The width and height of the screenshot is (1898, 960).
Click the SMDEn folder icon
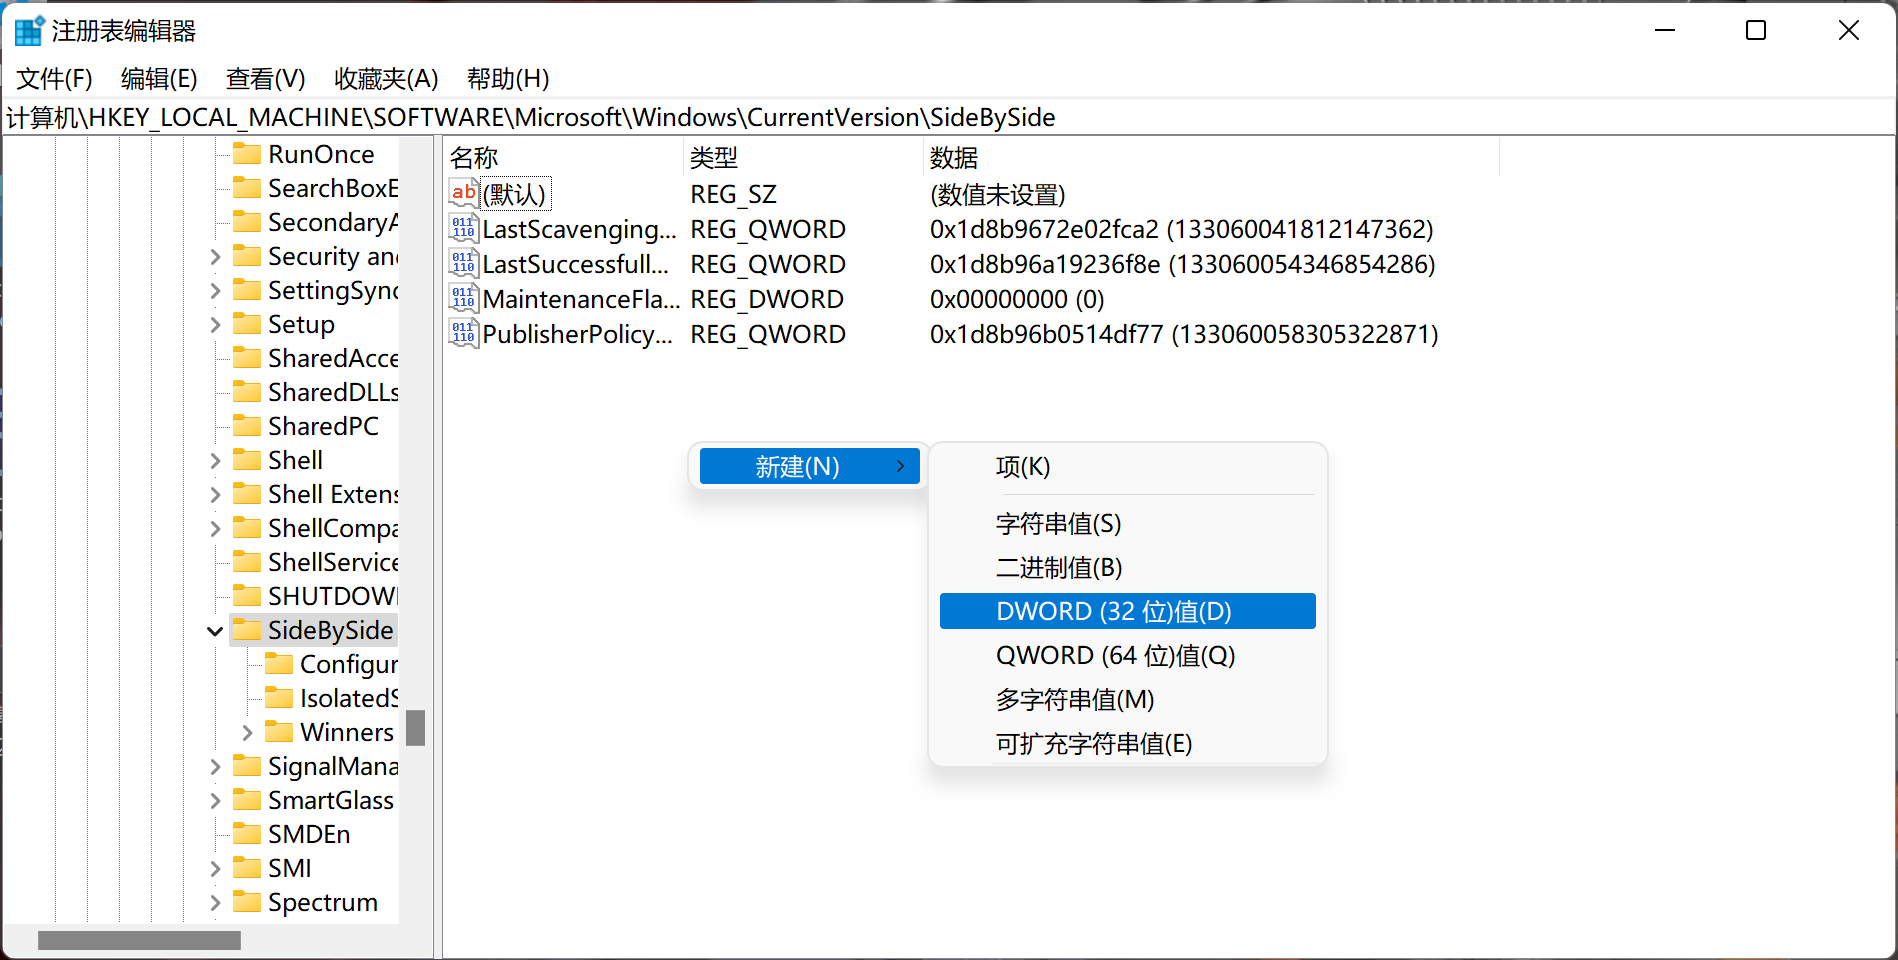click(x=247, y=833)
